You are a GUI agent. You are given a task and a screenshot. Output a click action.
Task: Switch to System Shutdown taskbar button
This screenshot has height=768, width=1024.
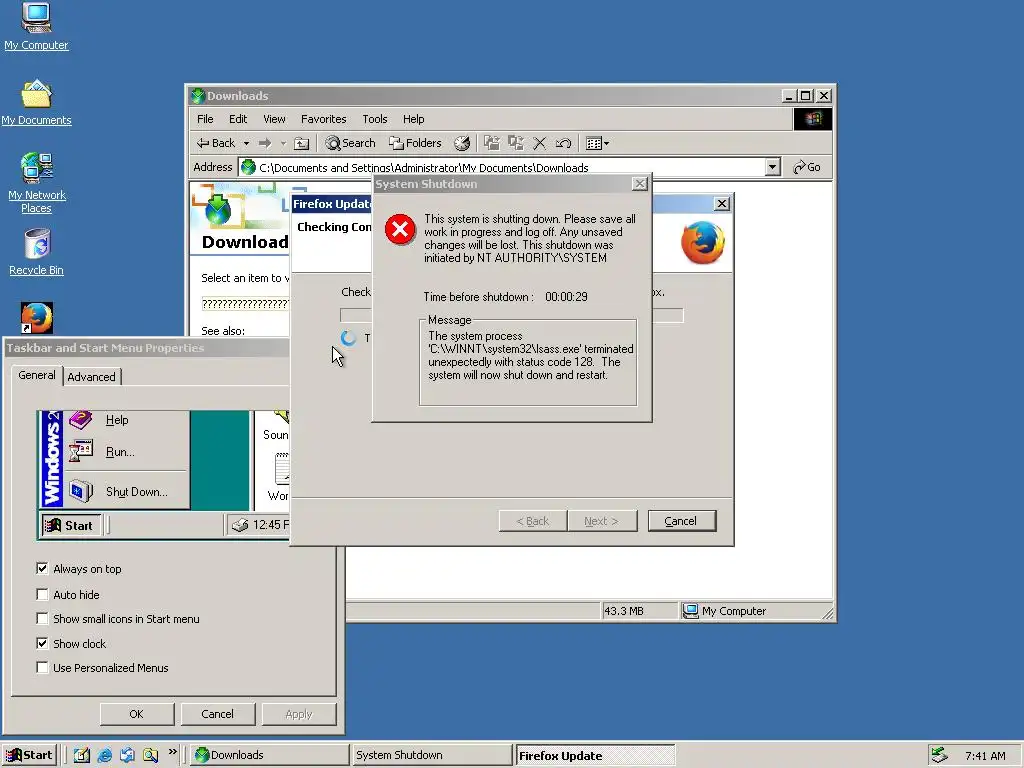pos(431,755)
